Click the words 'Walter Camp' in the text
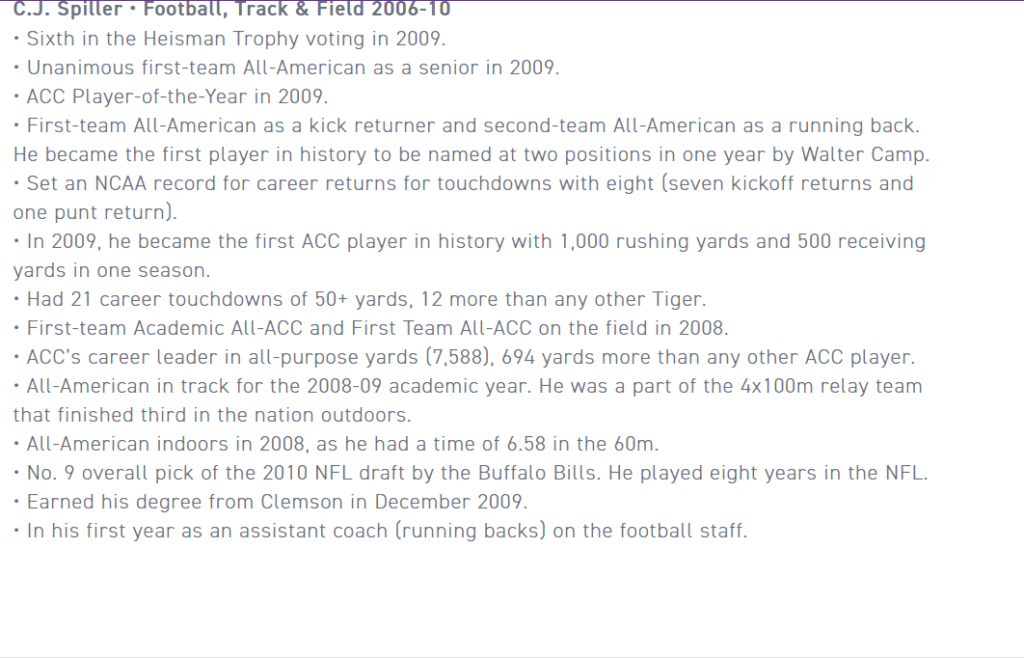The image size is (1024, 659). point(863,154)
